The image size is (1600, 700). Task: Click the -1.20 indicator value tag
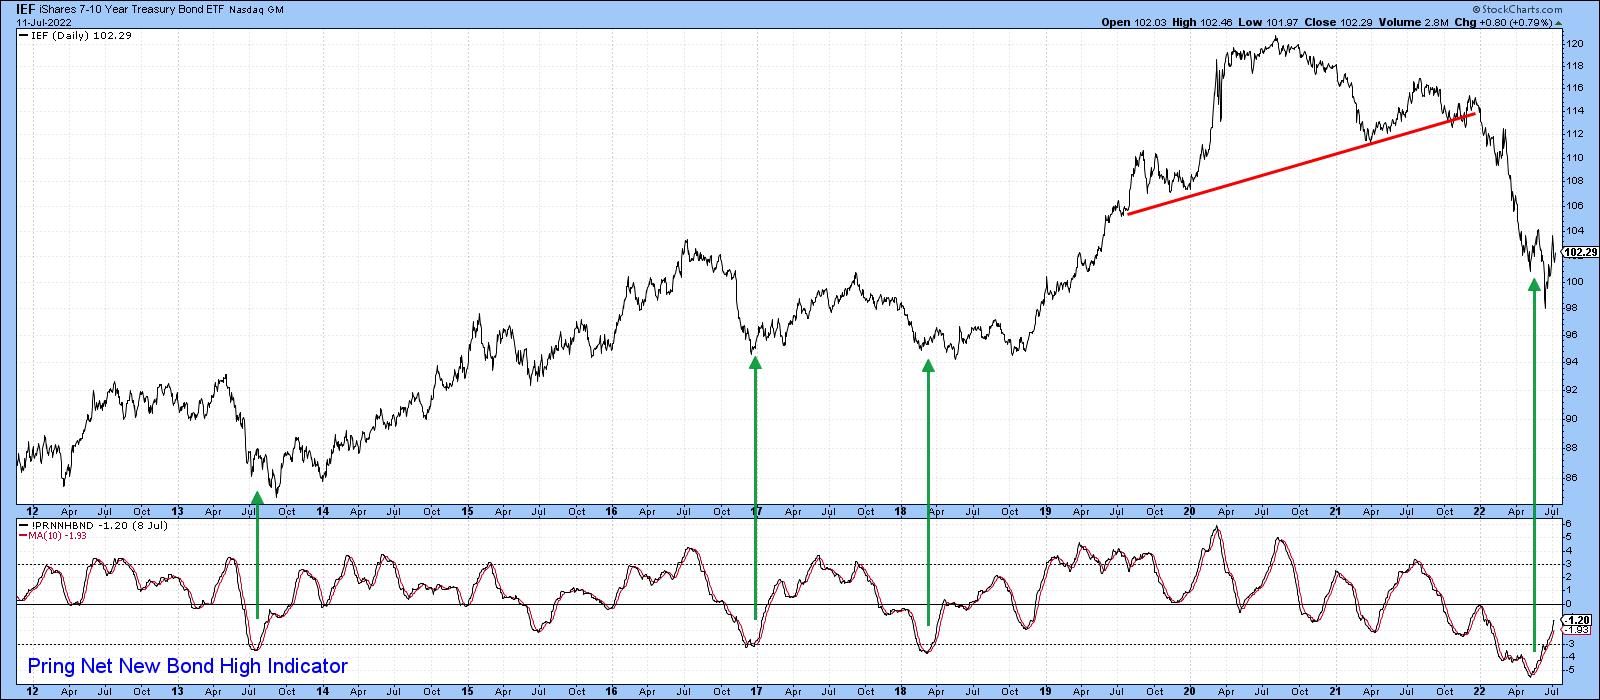(1576, 620)
